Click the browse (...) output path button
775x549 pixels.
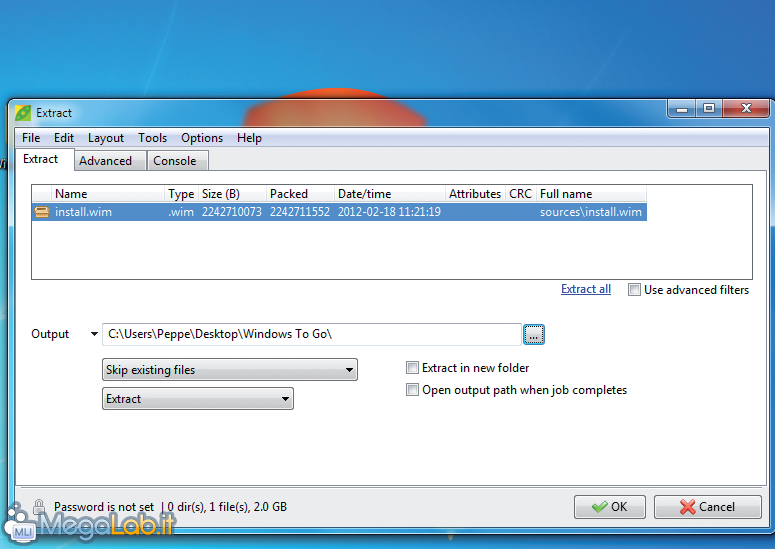pyautogui.click(x=534, y=335)
